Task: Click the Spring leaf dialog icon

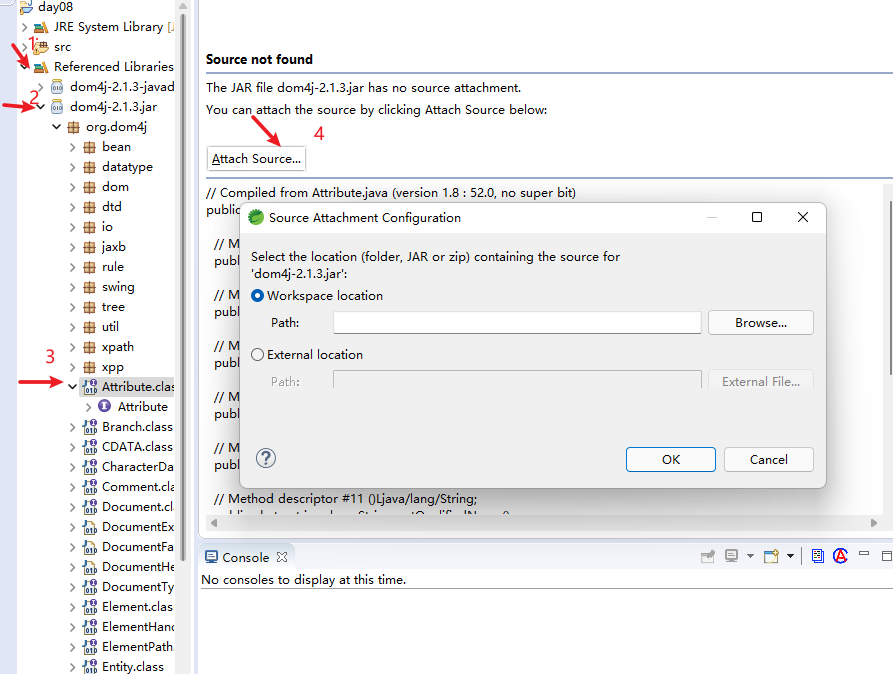Action: click(256, 217)
